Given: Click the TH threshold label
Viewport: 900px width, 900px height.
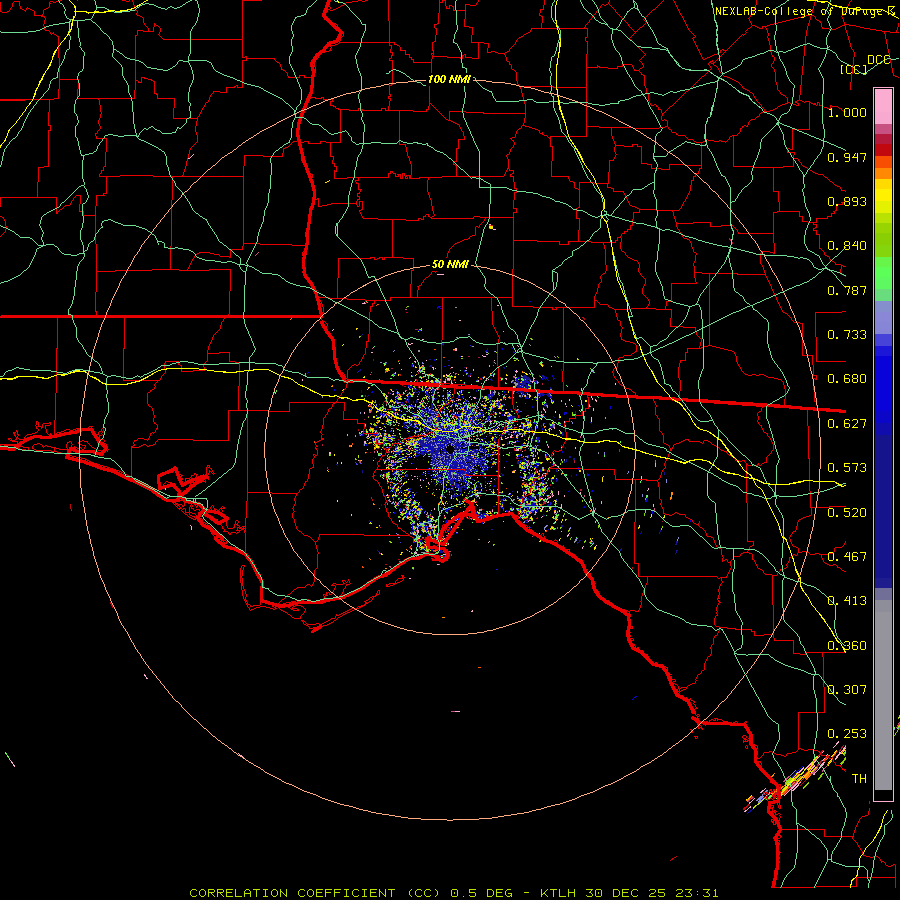Looking at the screenshot, I should click(859, 778).
